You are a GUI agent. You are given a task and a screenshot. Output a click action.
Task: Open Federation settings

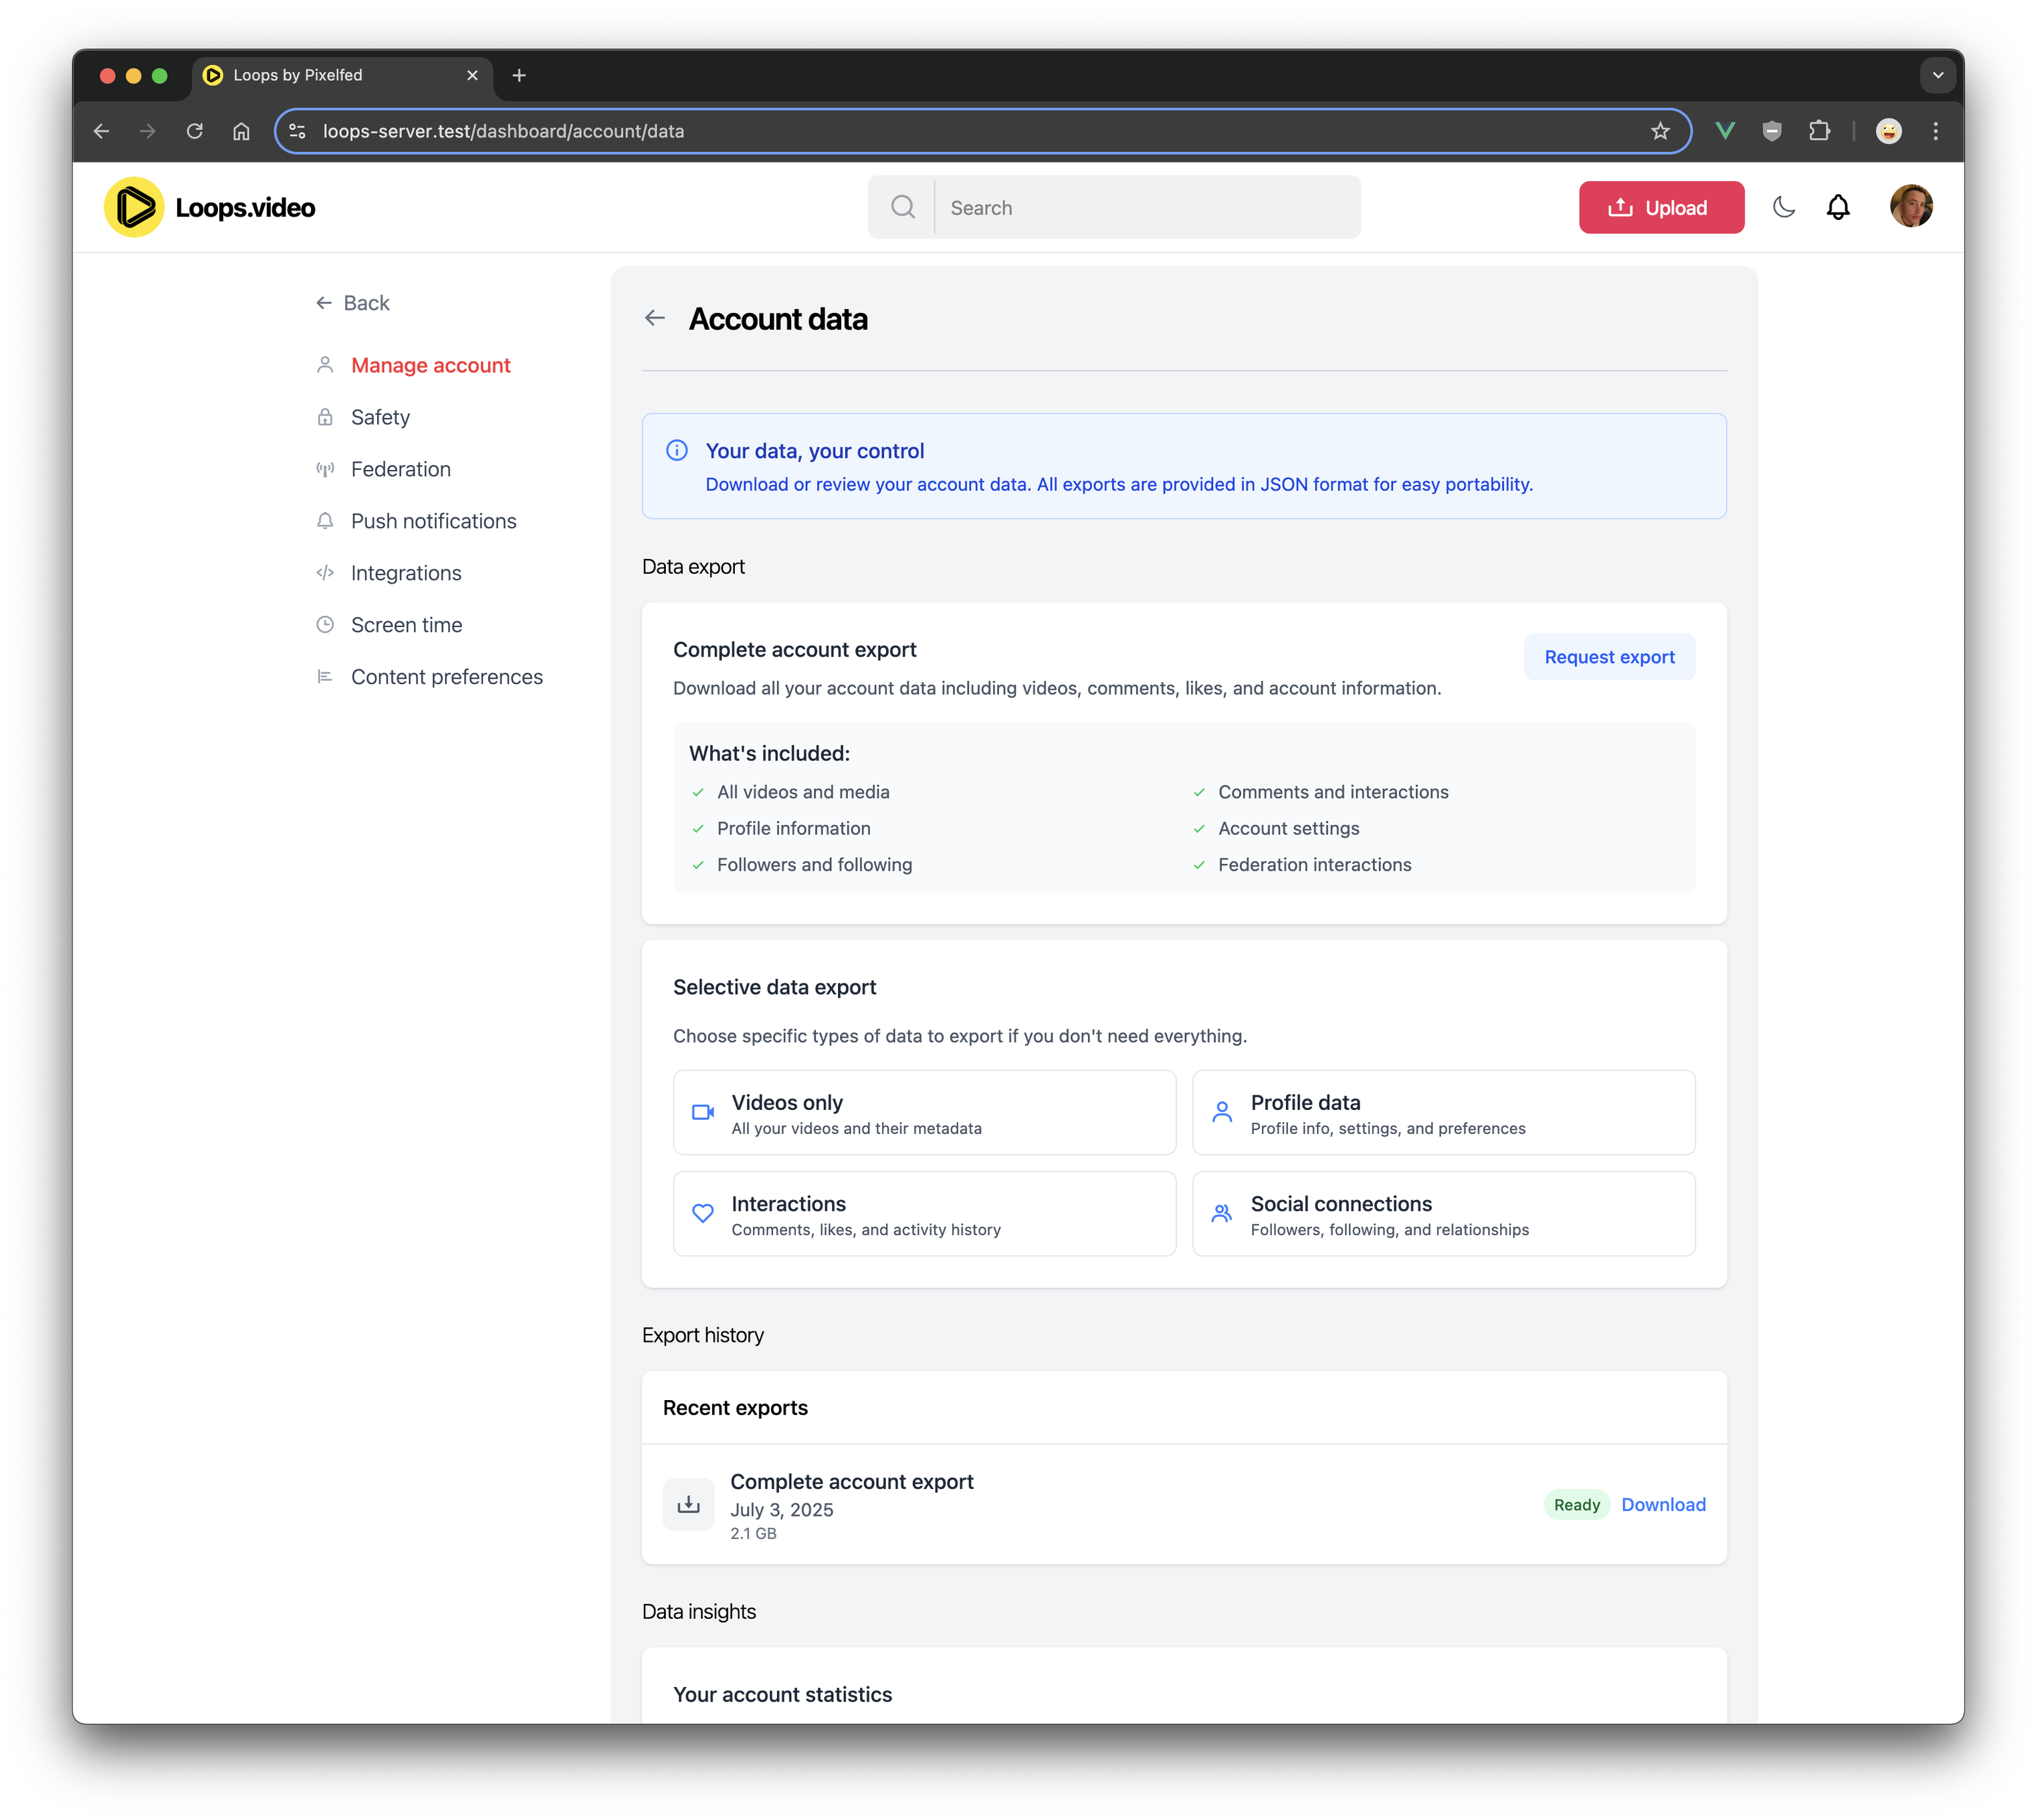point(401,469)
